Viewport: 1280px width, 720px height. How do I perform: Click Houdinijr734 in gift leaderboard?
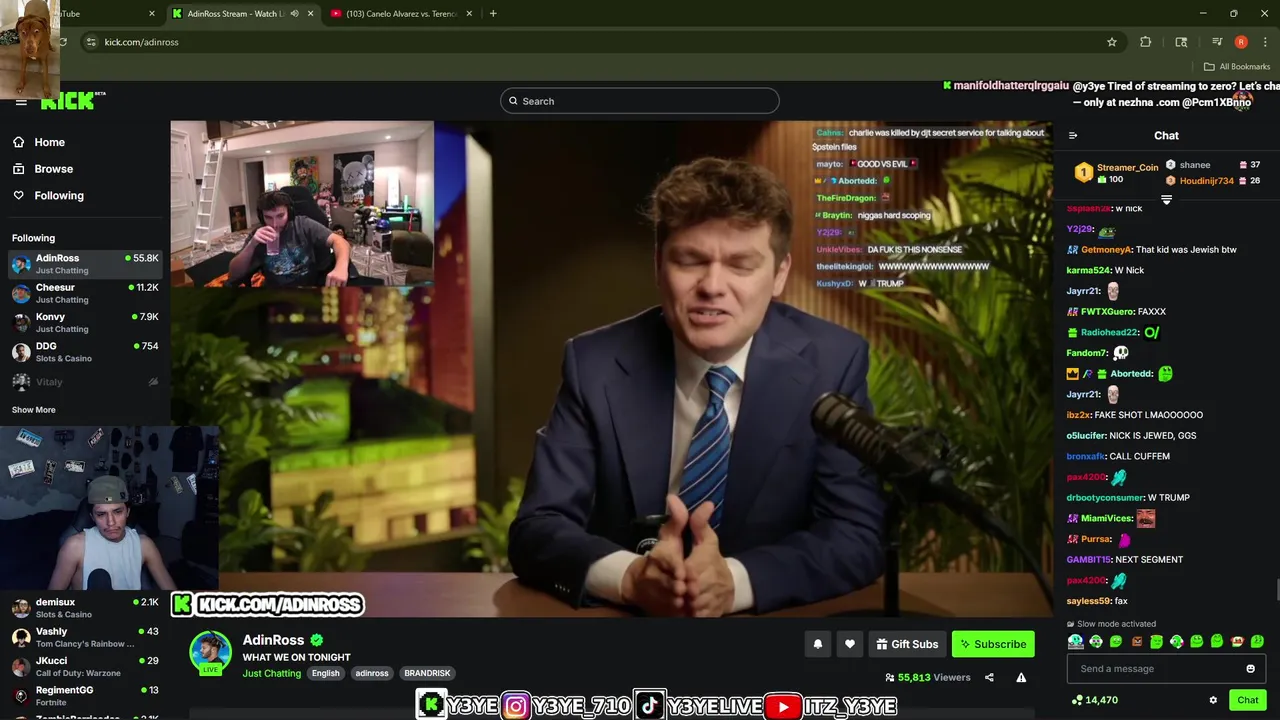1207,181
